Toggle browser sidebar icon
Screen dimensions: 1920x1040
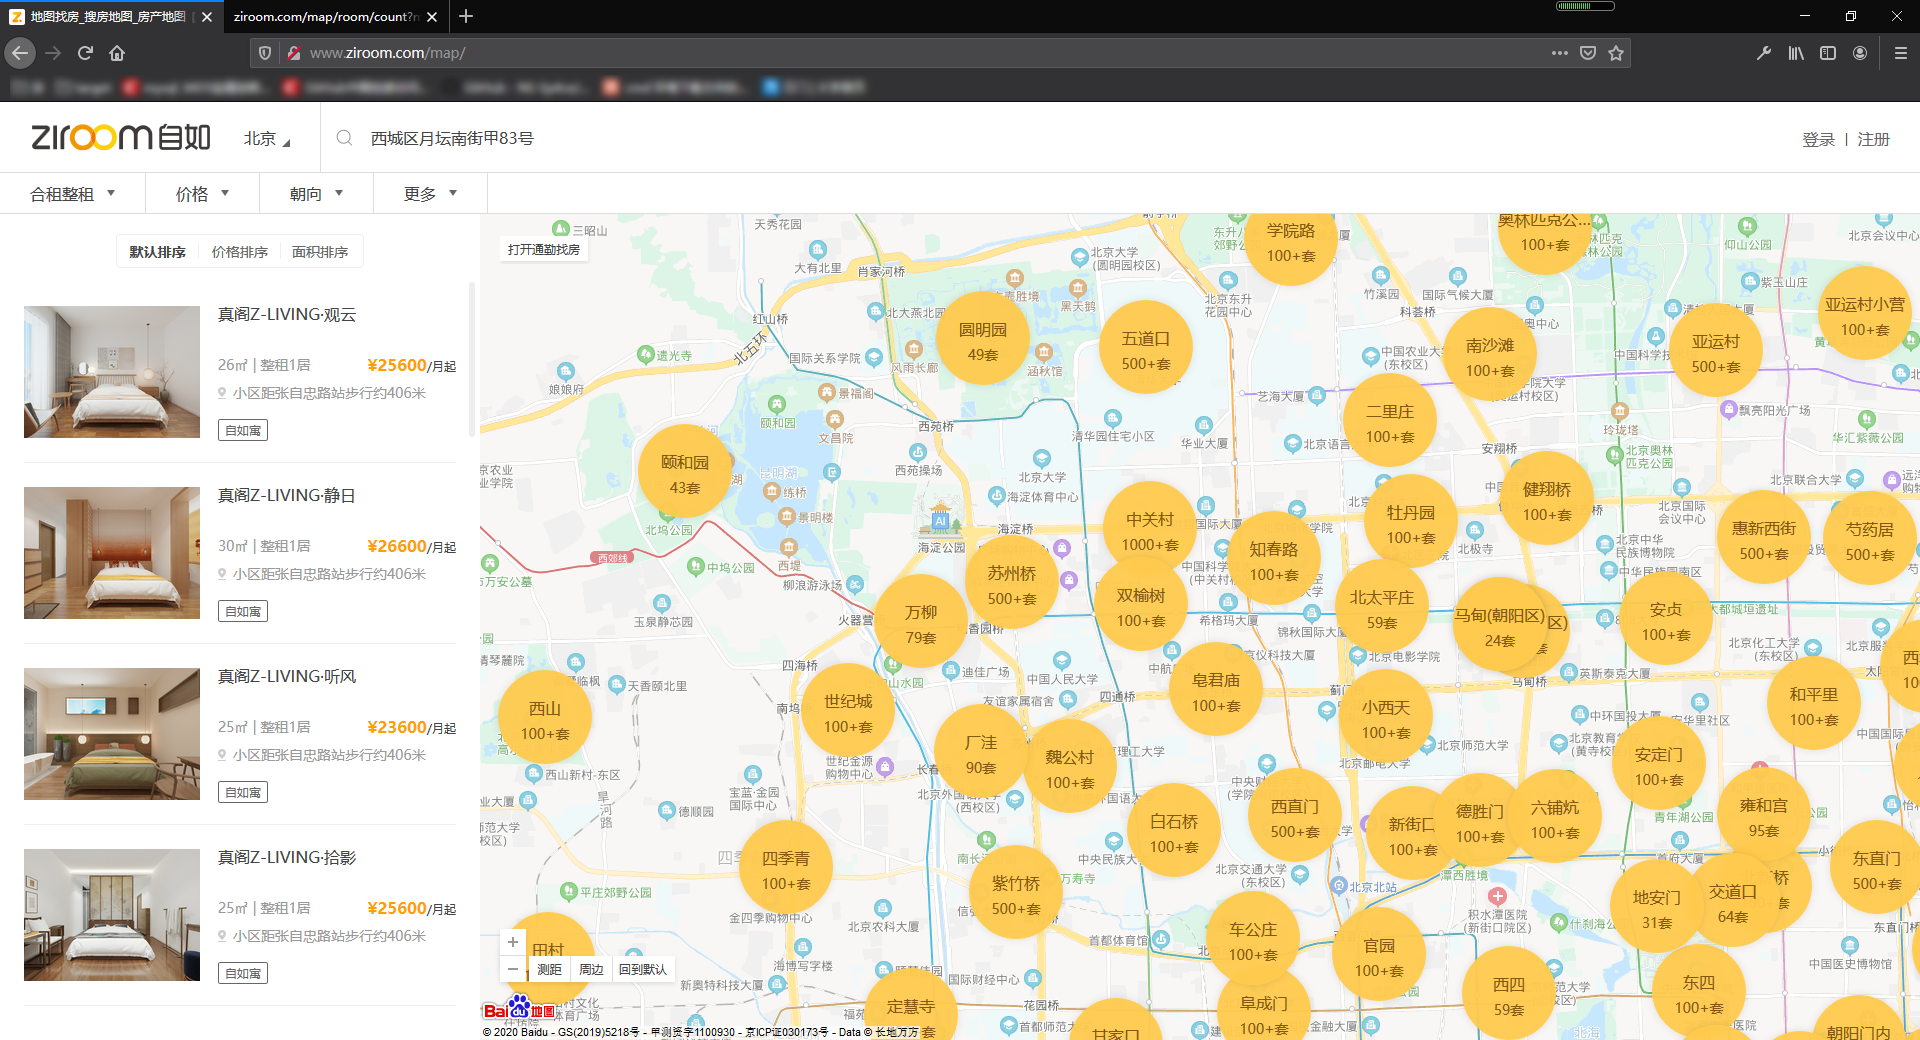point(1828,53)
